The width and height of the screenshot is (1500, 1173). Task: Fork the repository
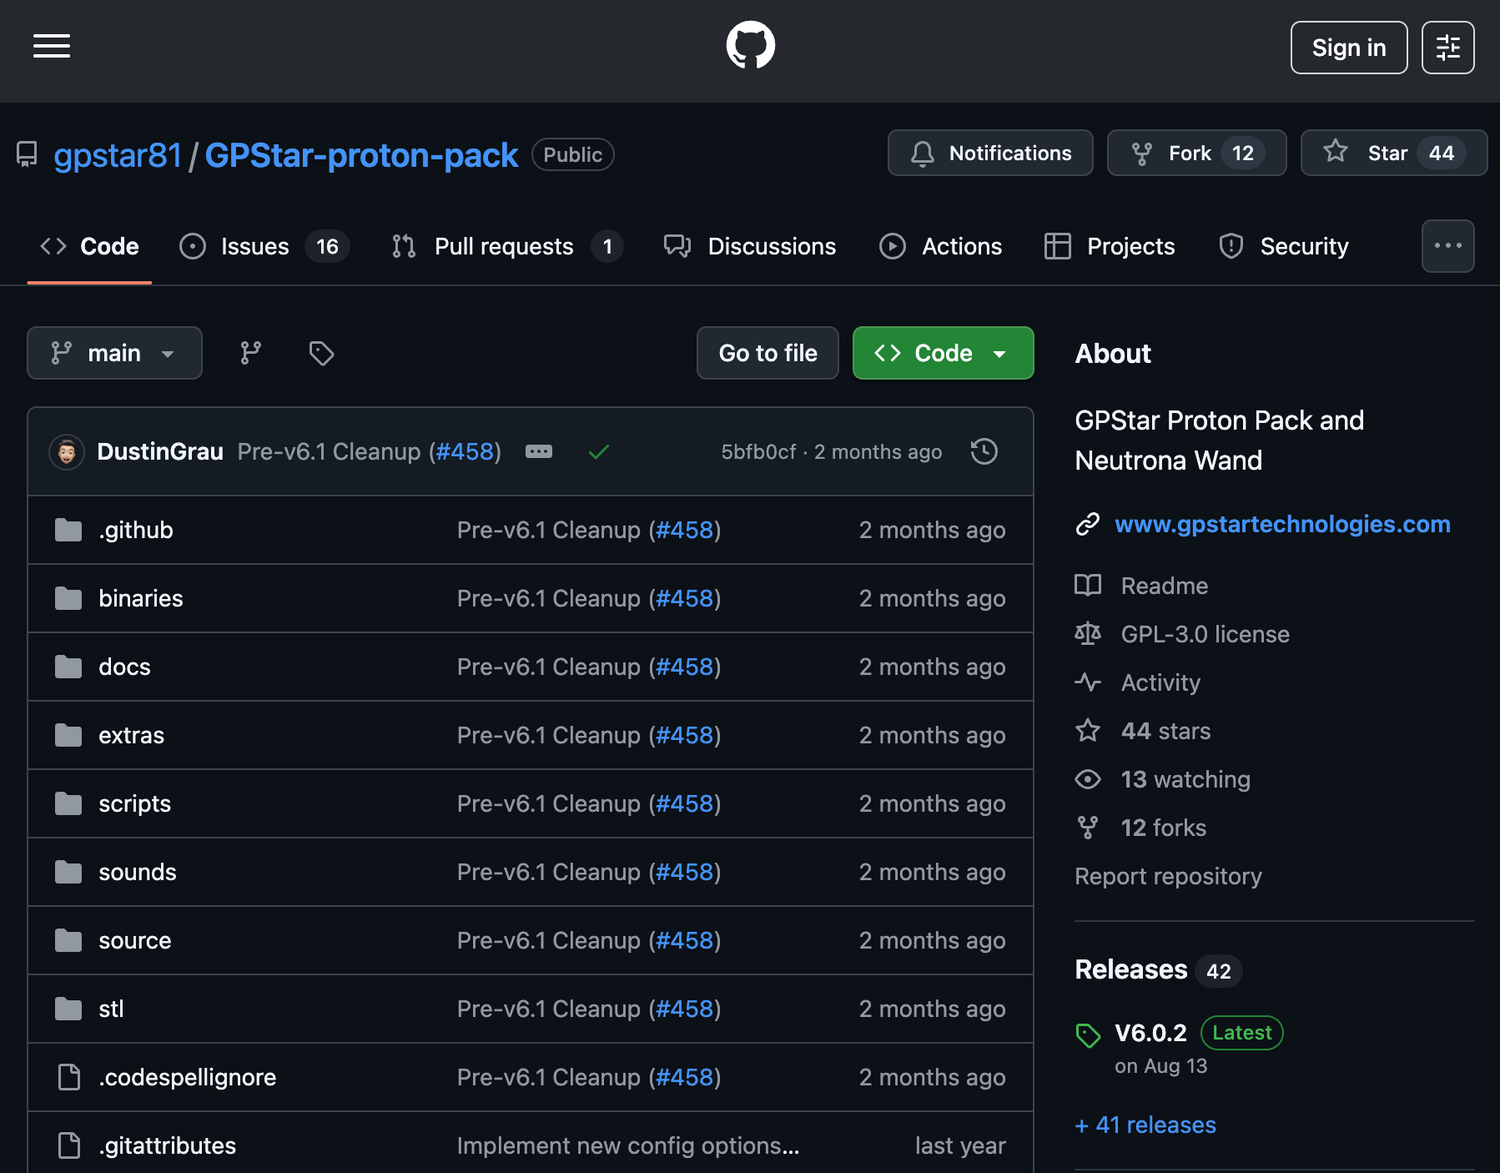1196,153
